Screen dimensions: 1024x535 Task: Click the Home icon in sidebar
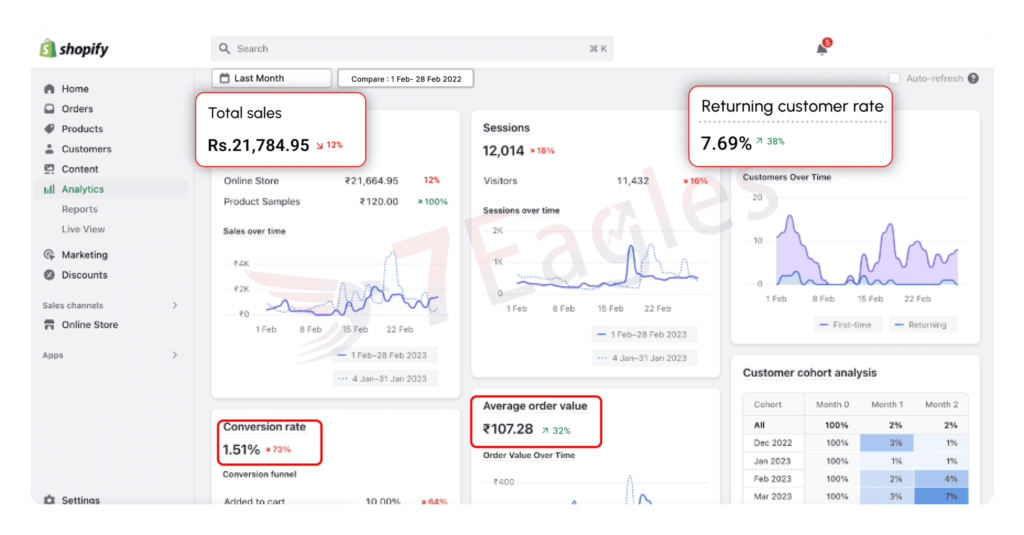coord(49,89)
